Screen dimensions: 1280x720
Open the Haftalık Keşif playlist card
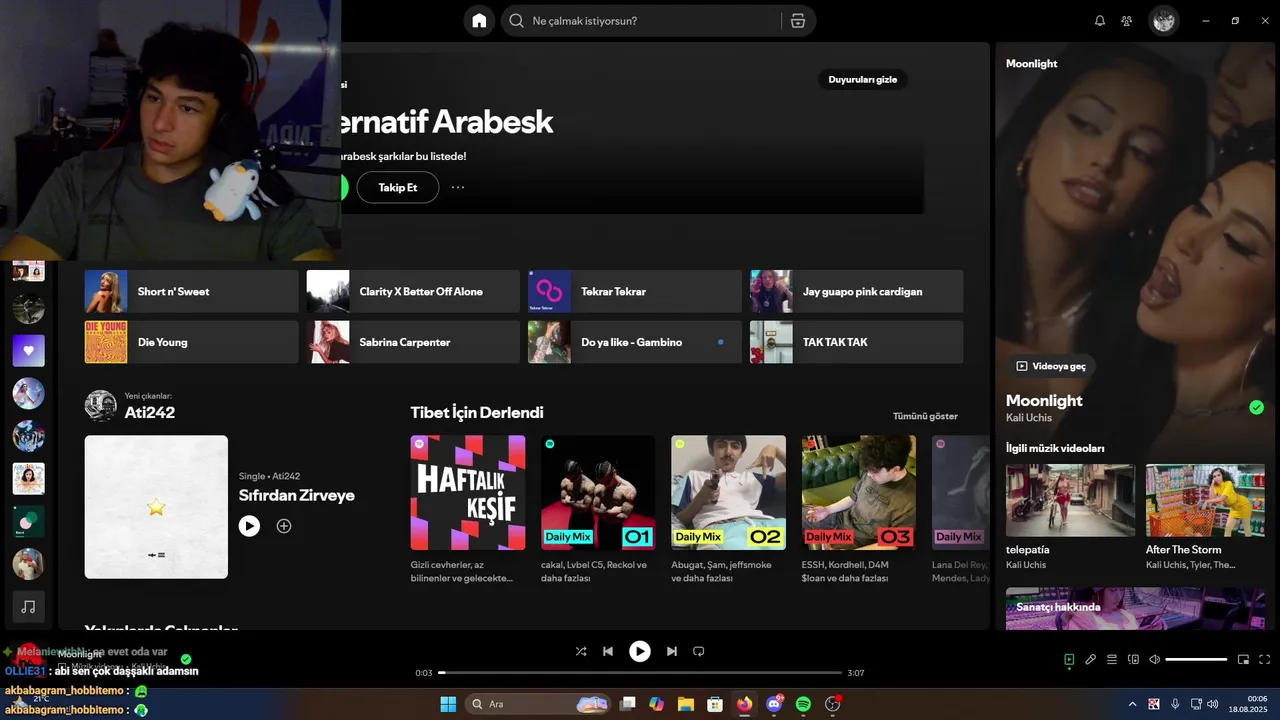click(x=468, y=509)
